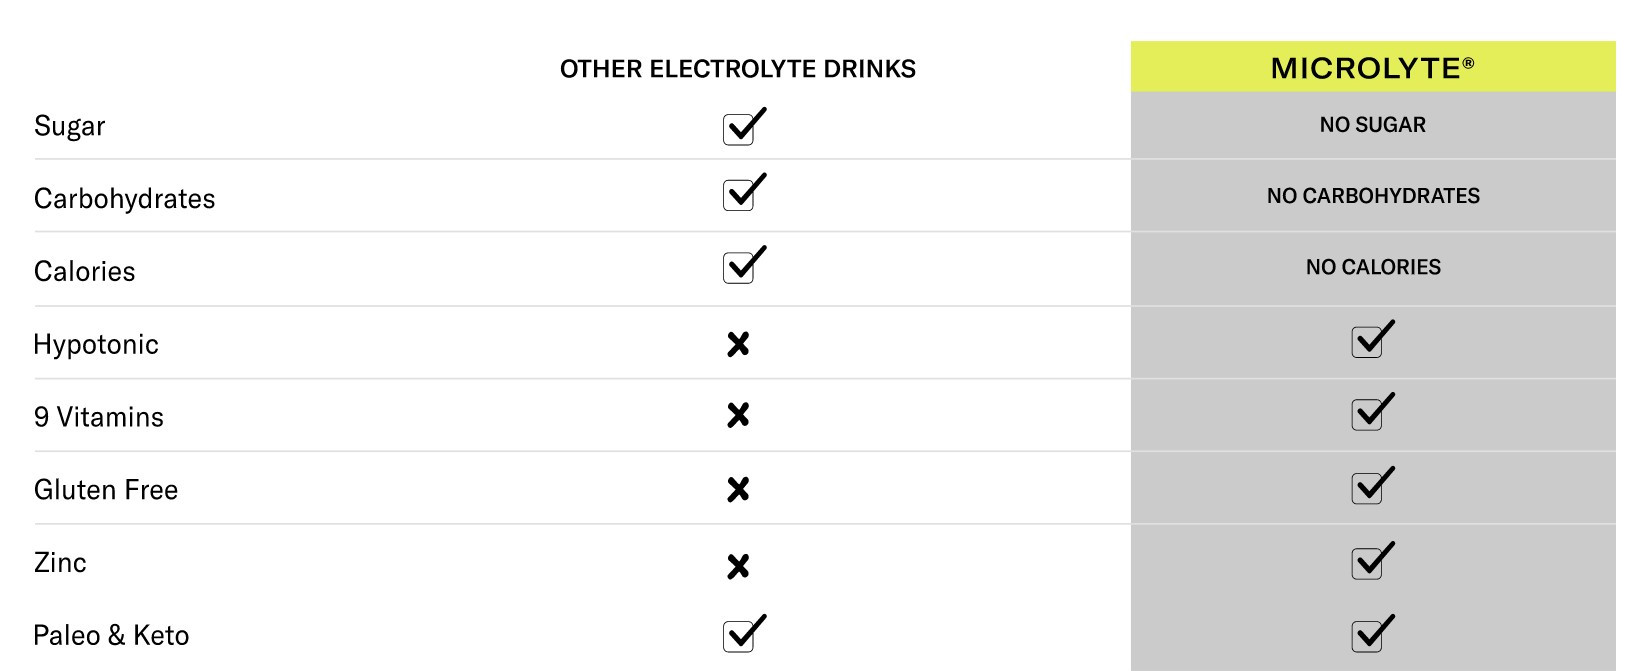This screenshot has width=1633, height=671.
Task: Click the Gluten Free X mark icon
Action: [738, 489]
